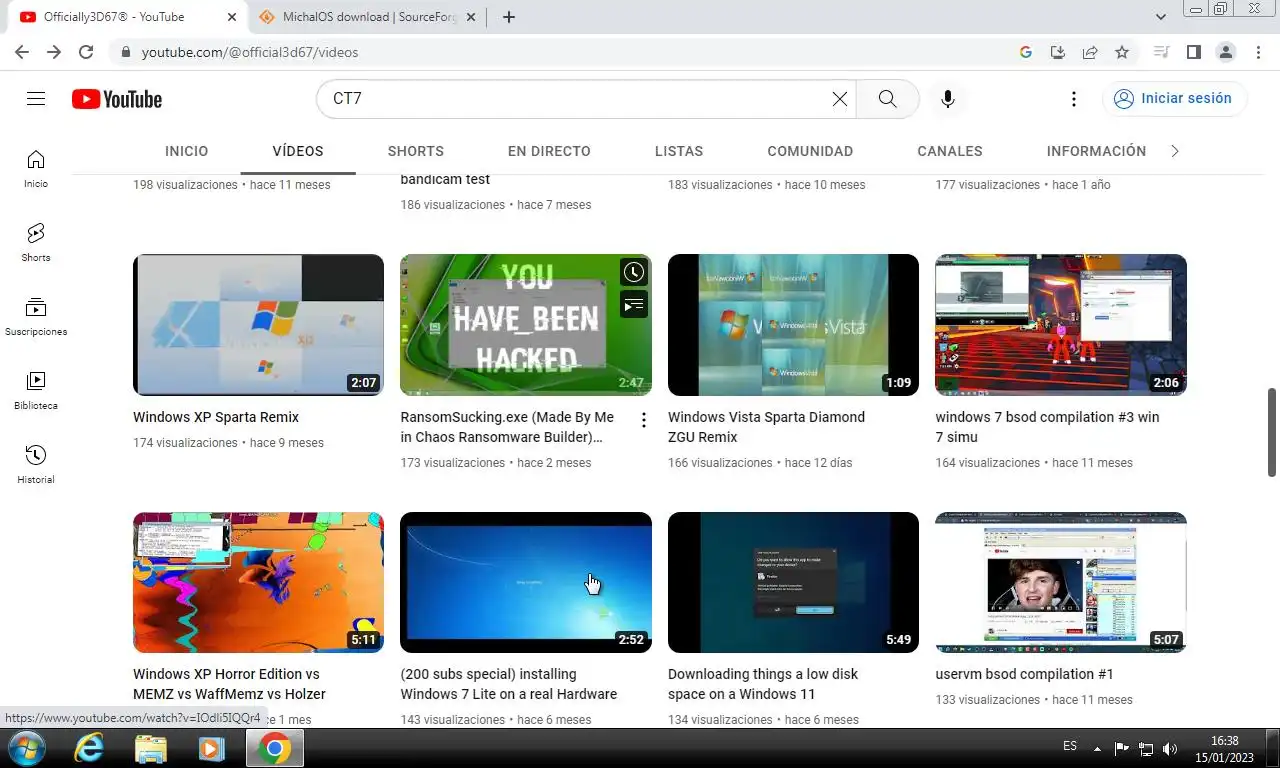Open Shorts from the sidebar
Image resolution: width=1280 pixels, height=768 pixels.
36,243
